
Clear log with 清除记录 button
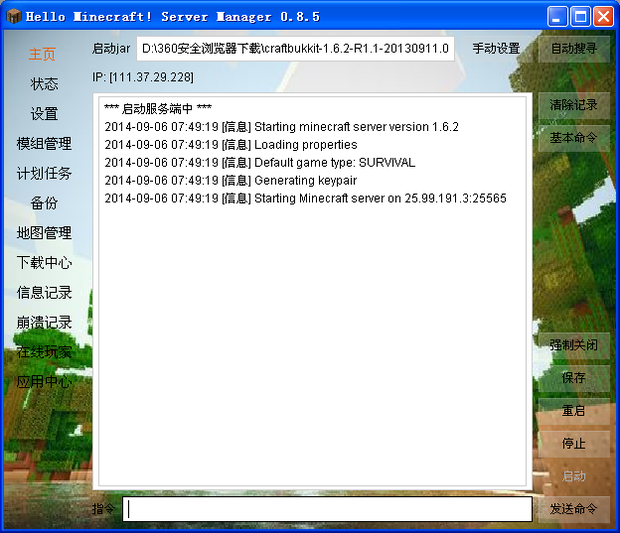pyautogui.click(x=574, y=105)
